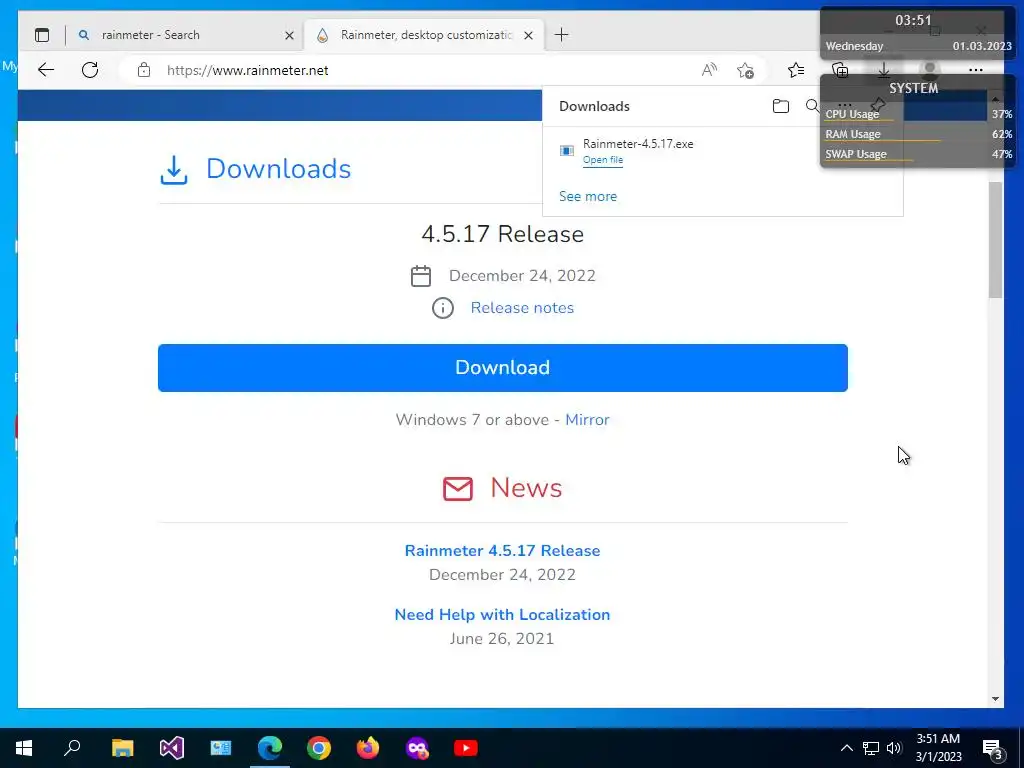
Task: Click the blue Download button
Action: [x=503, y=368]
